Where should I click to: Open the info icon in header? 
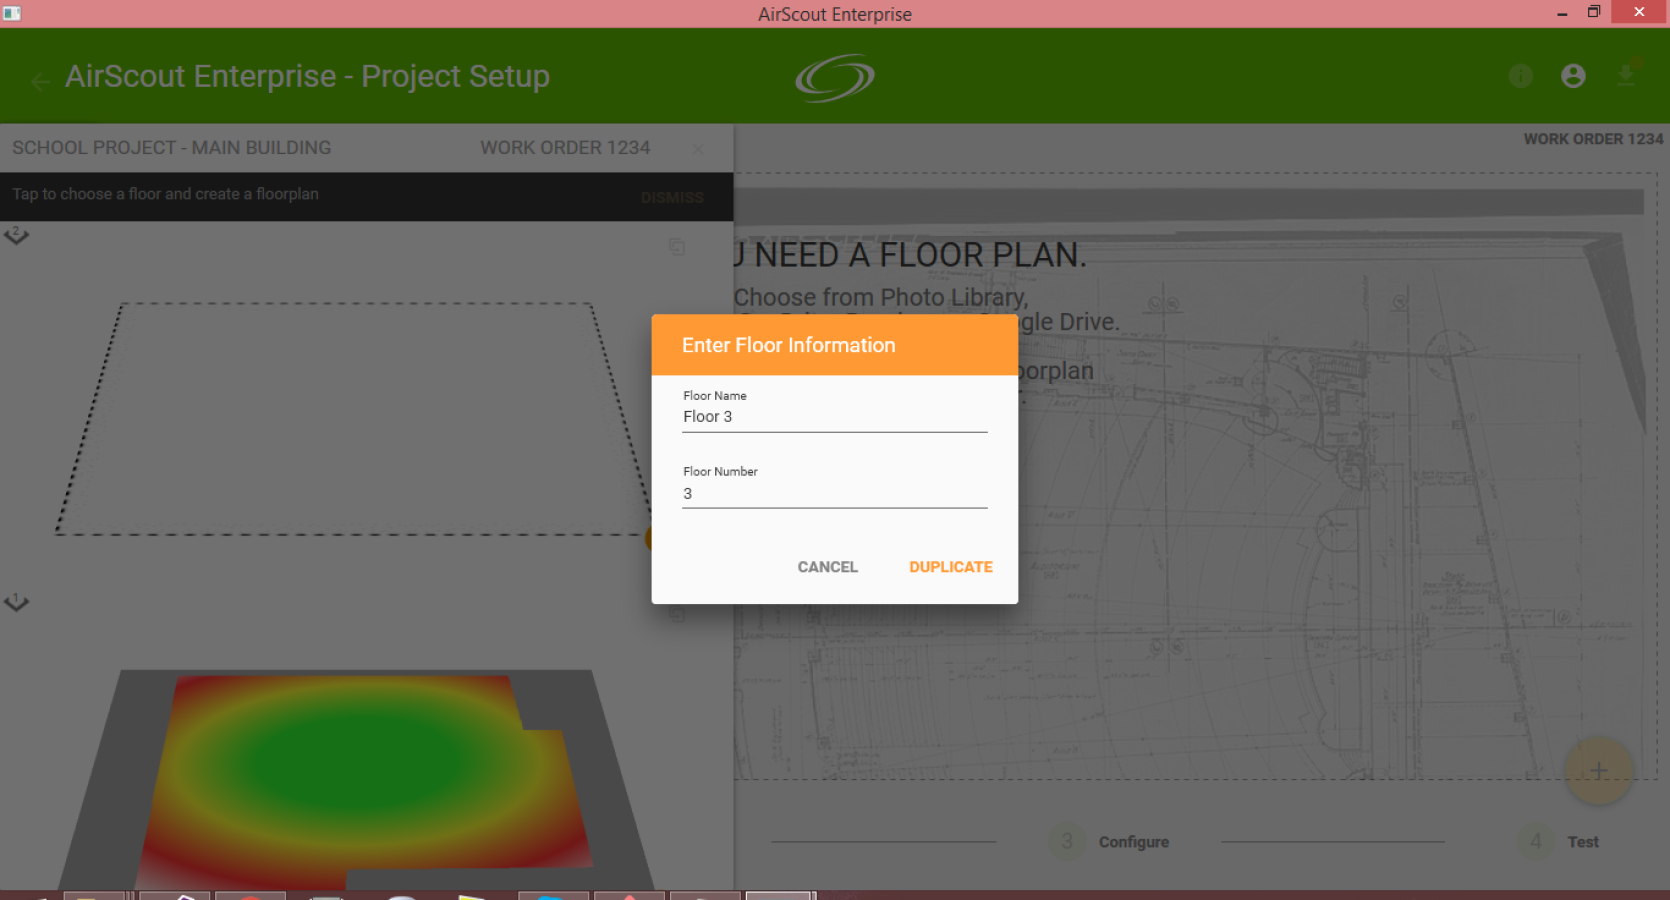click(x=1520, y=76)
